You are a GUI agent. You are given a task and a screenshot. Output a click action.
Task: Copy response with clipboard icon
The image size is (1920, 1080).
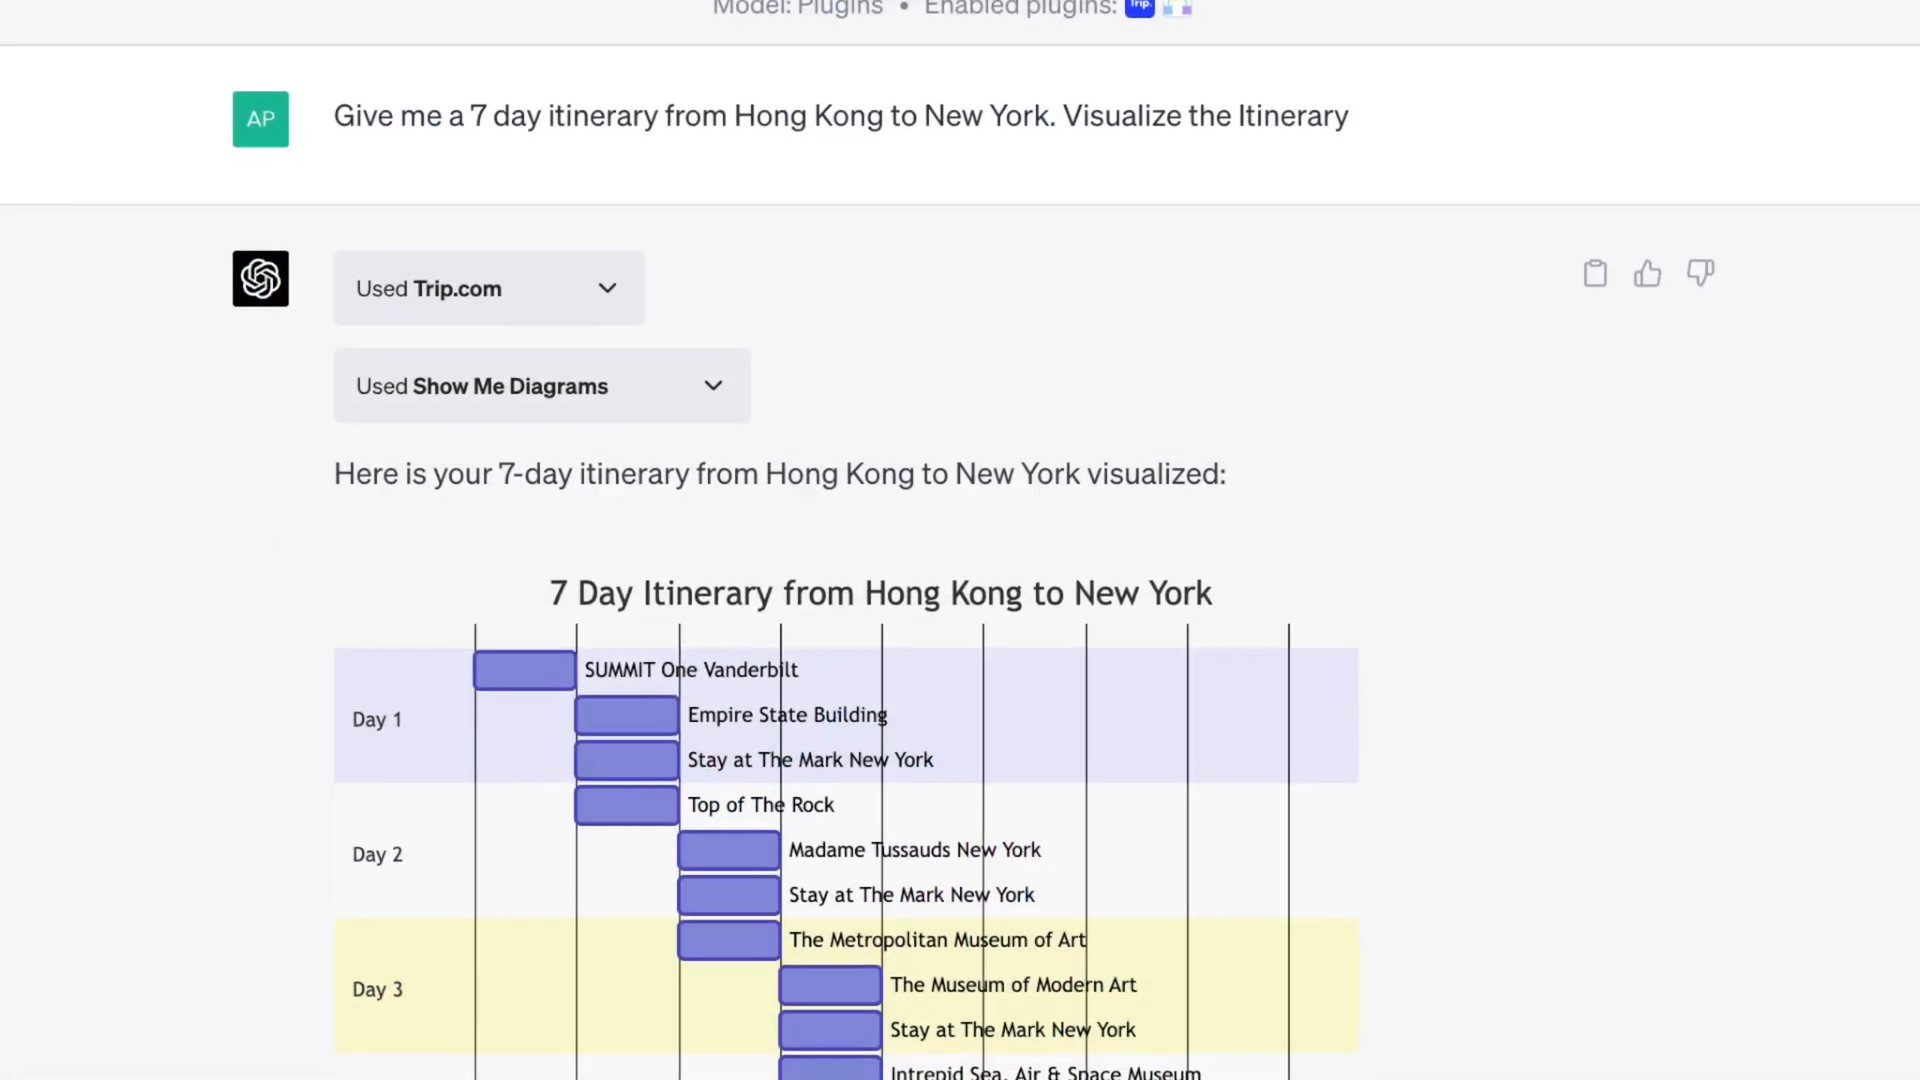1595,273
